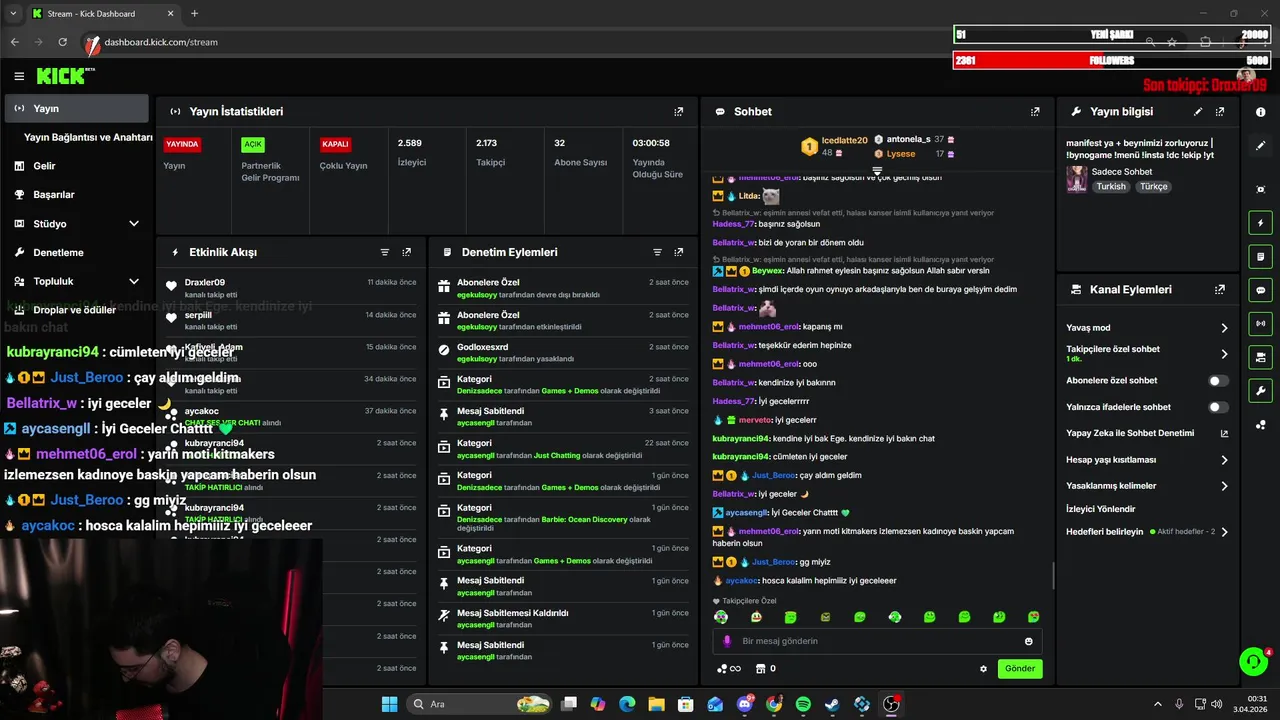Switch to Stream - Kick Dashboard browser tab

tap(102, 14)
